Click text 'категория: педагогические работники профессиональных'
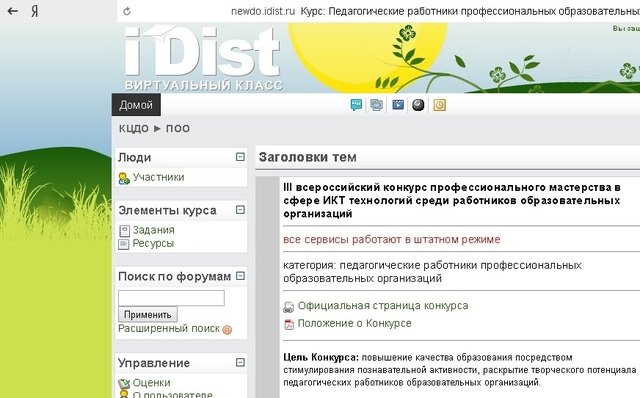This screenshot has width=640, height=398. (x=432, y=265)
